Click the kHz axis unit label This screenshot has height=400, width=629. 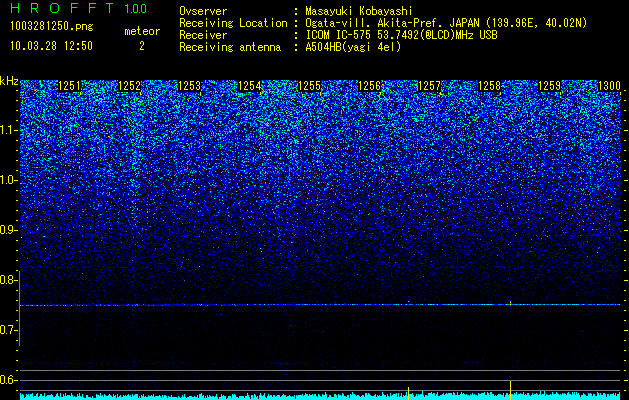pos(9,81)
